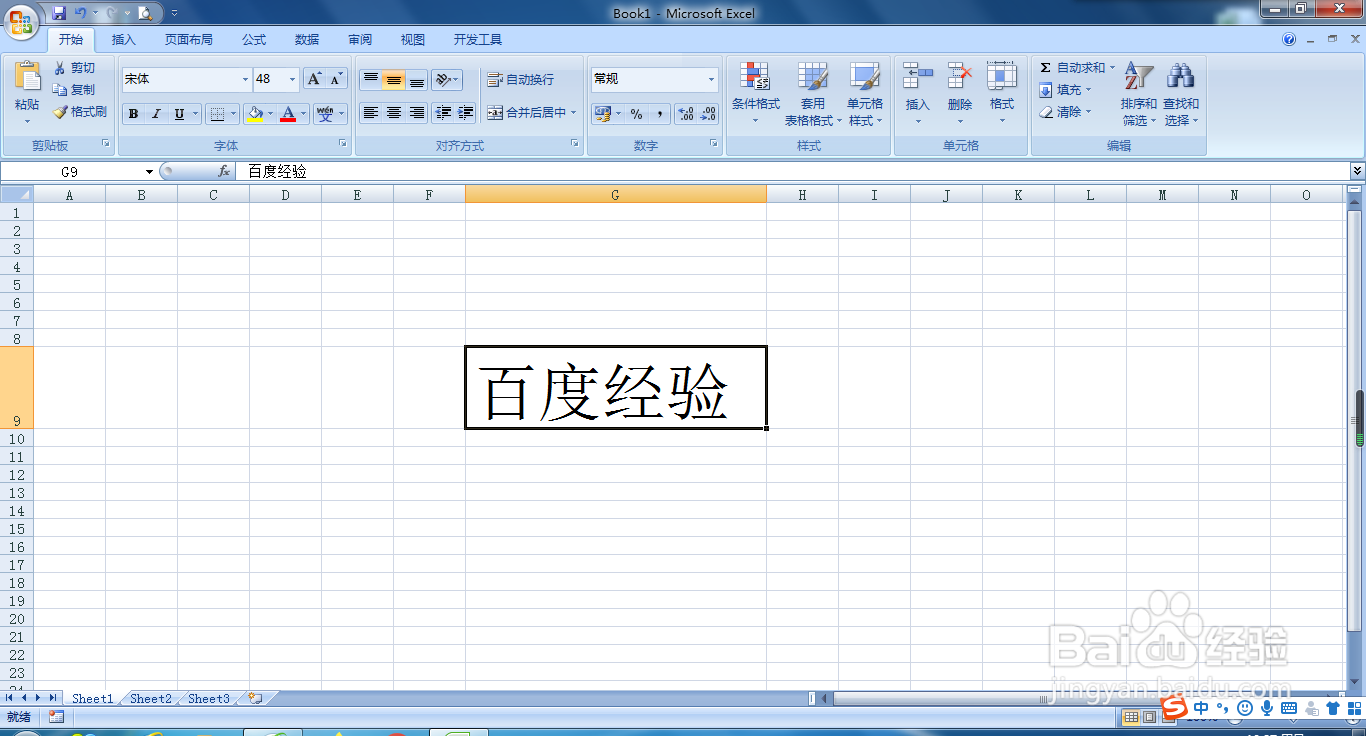Open 排序和筛选 sort and filter
This screenshot has height=736, width=1366.
[1139, 93]
